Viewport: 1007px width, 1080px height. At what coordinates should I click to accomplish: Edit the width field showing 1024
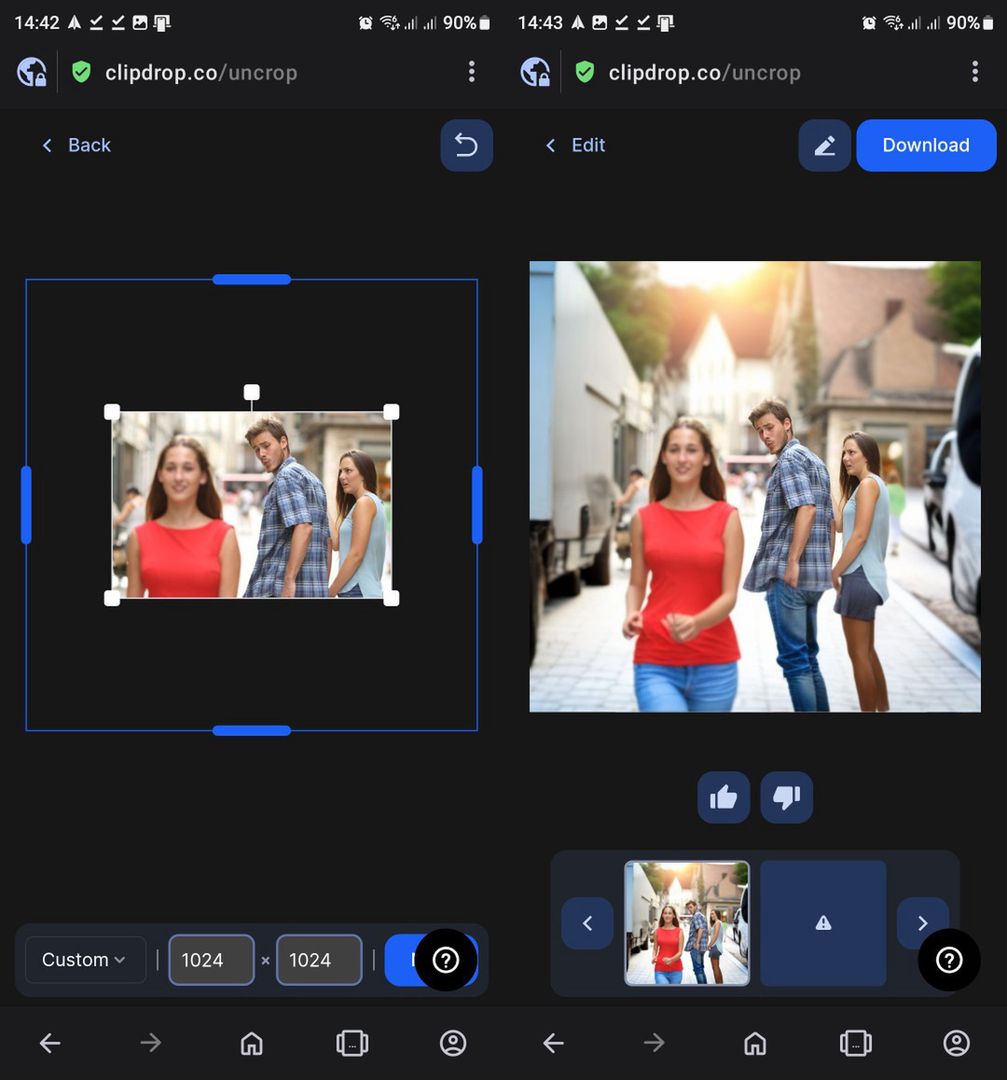[211, 959]
